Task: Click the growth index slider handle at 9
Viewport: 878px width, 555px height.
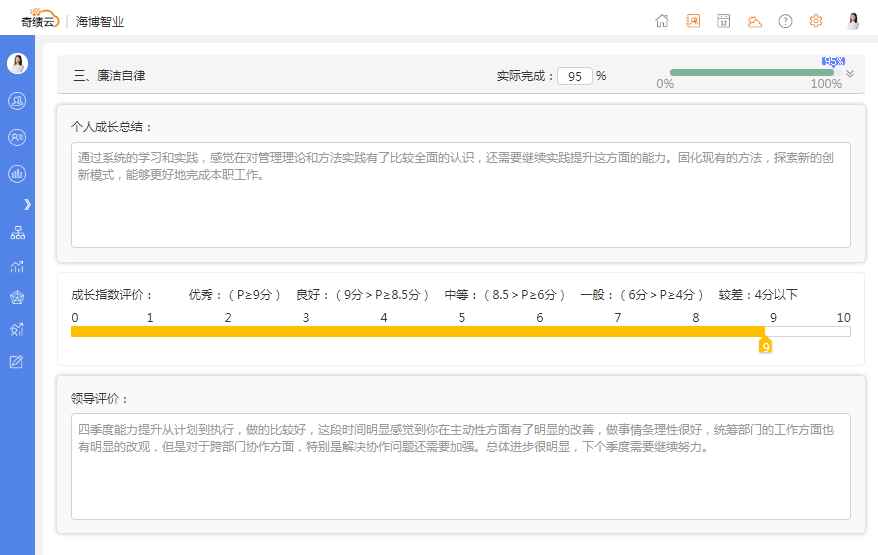Action: pos(765,346)
